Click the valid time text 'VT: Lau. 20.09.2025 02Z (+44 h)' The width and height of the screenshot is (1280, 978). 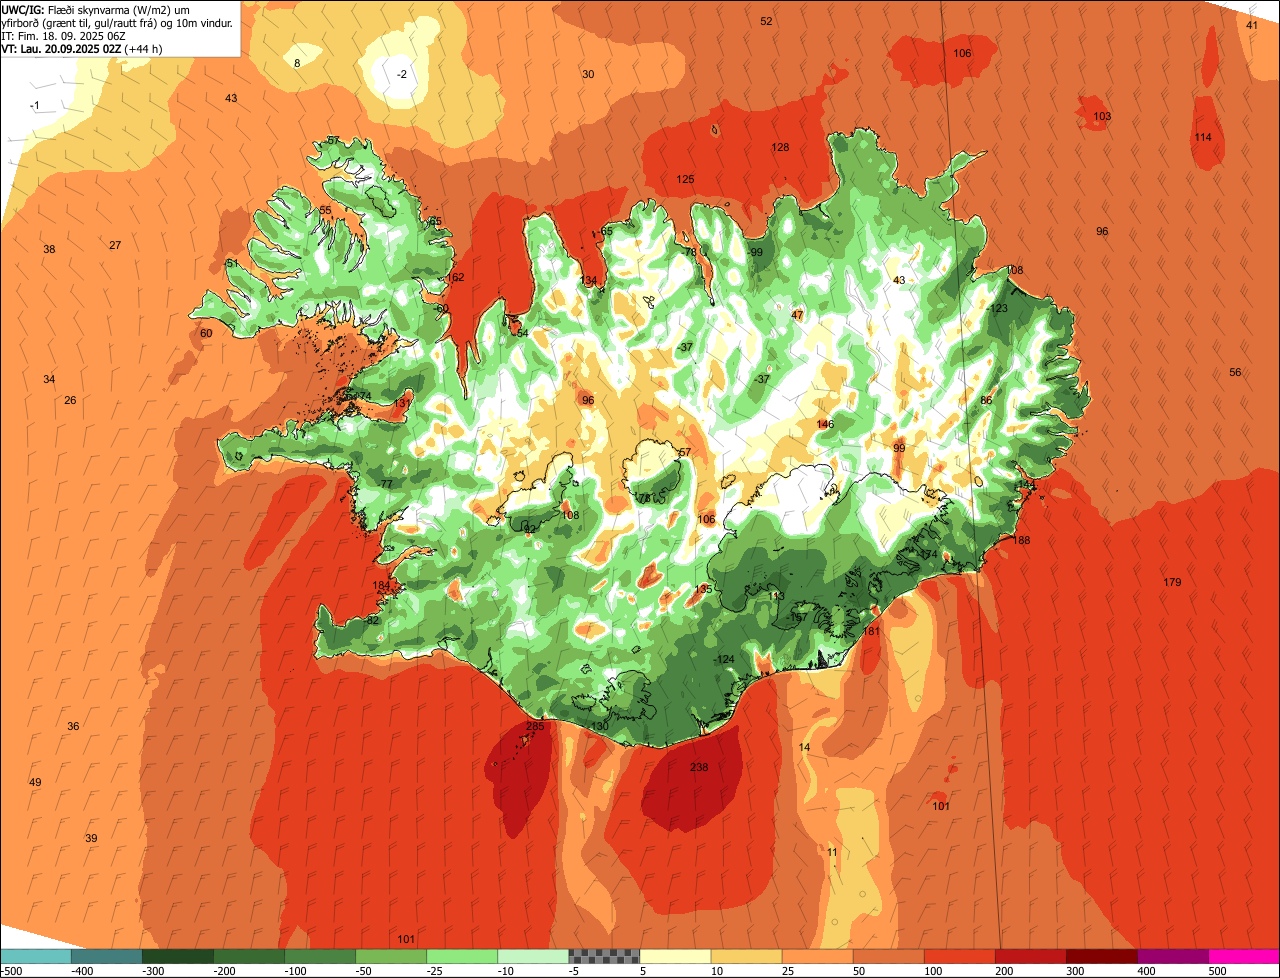pos(82,48)
